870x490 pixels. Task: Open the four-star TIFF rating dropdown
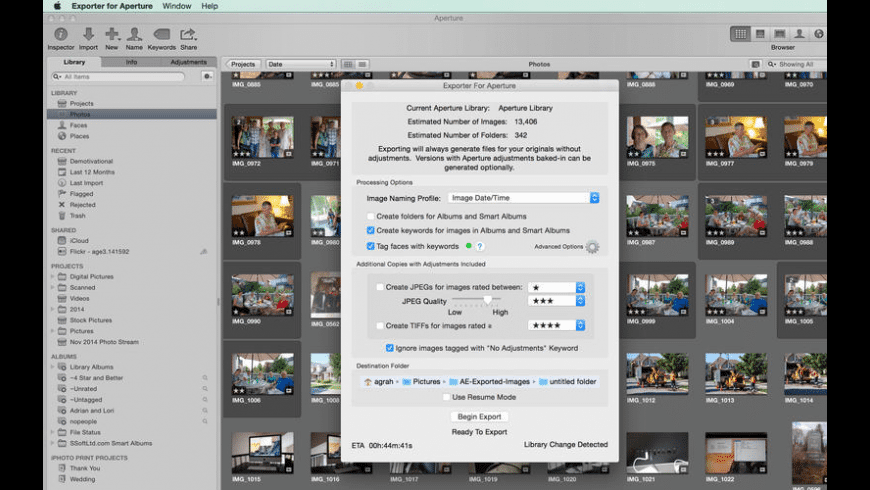coord(556,325)
